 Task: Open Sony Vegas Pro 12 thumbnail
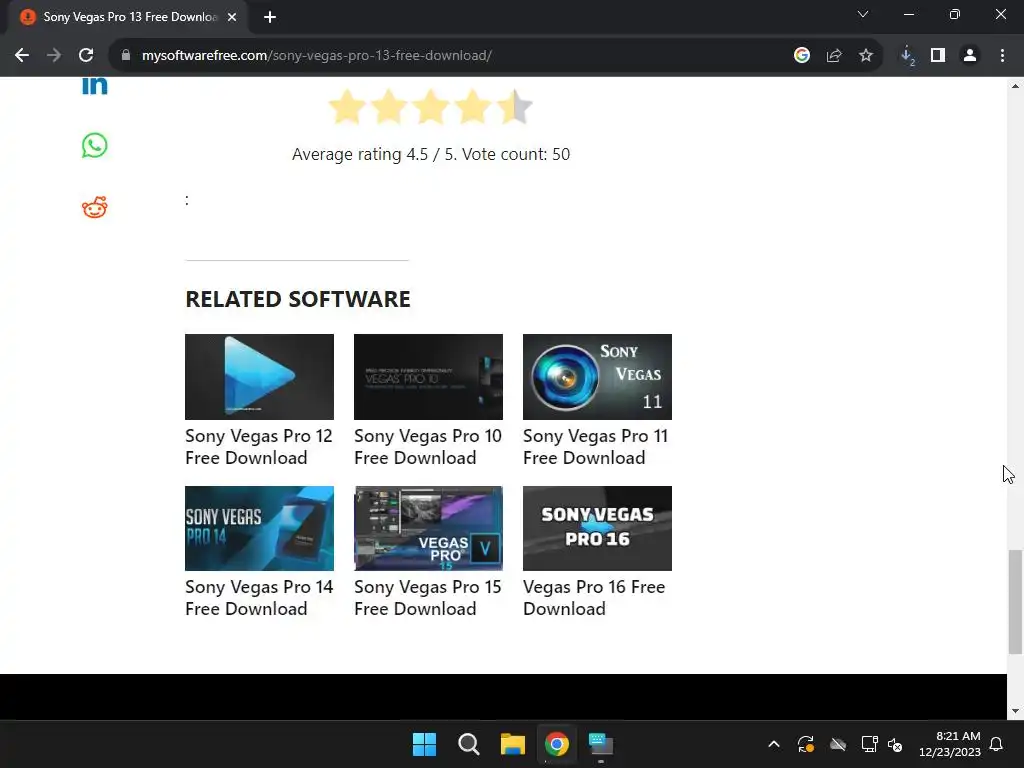259,377
